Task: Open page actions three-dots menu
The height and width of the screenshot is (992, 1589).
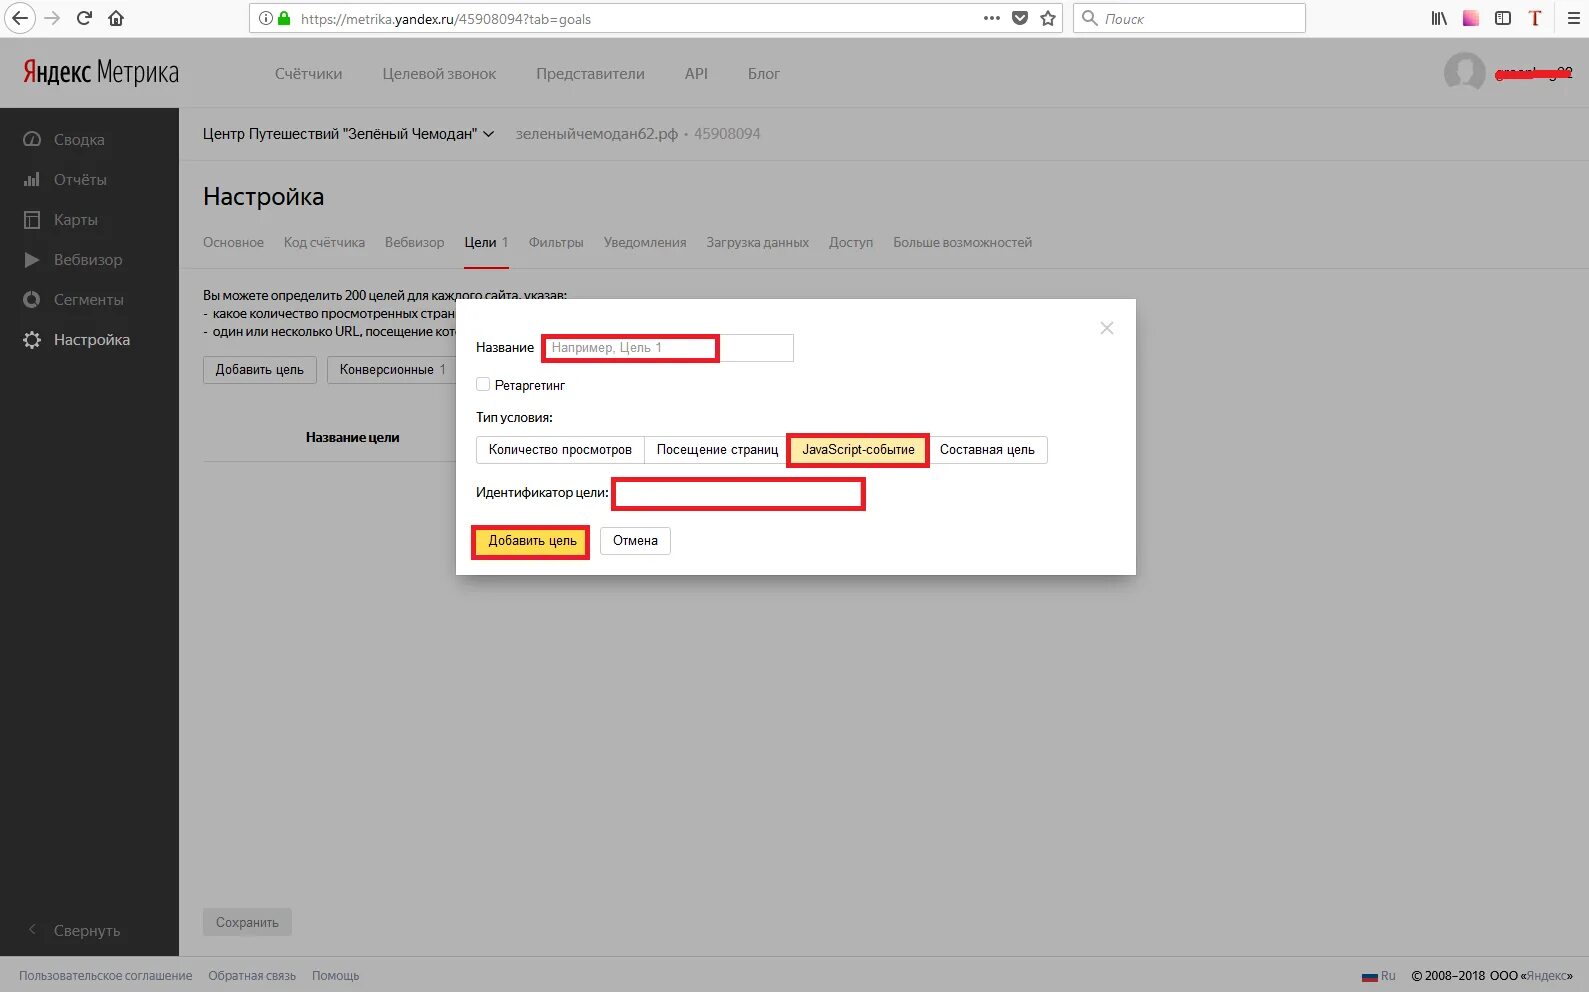Action: (x=992, y=18)
